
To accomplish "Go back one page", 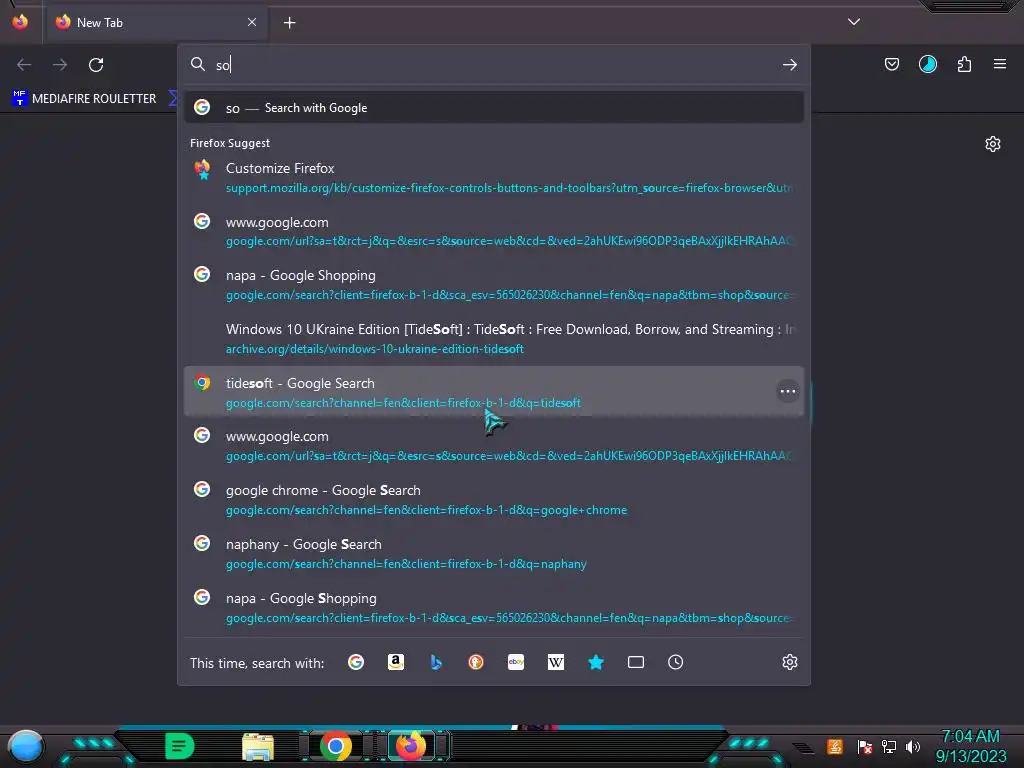I will coord(24,65).
